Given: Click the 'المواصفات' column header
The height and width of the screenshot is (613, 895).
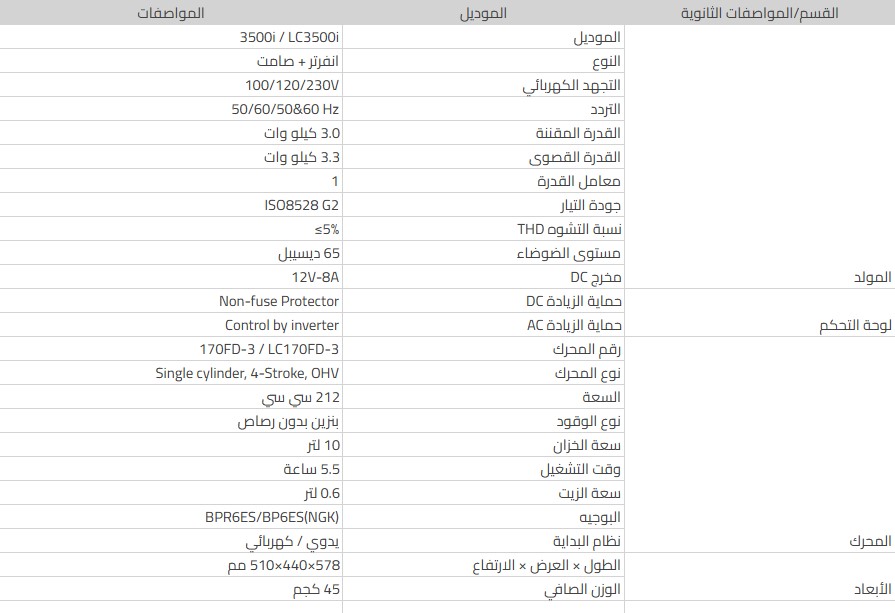Looking at the screenshot, I should click(174, 13).
